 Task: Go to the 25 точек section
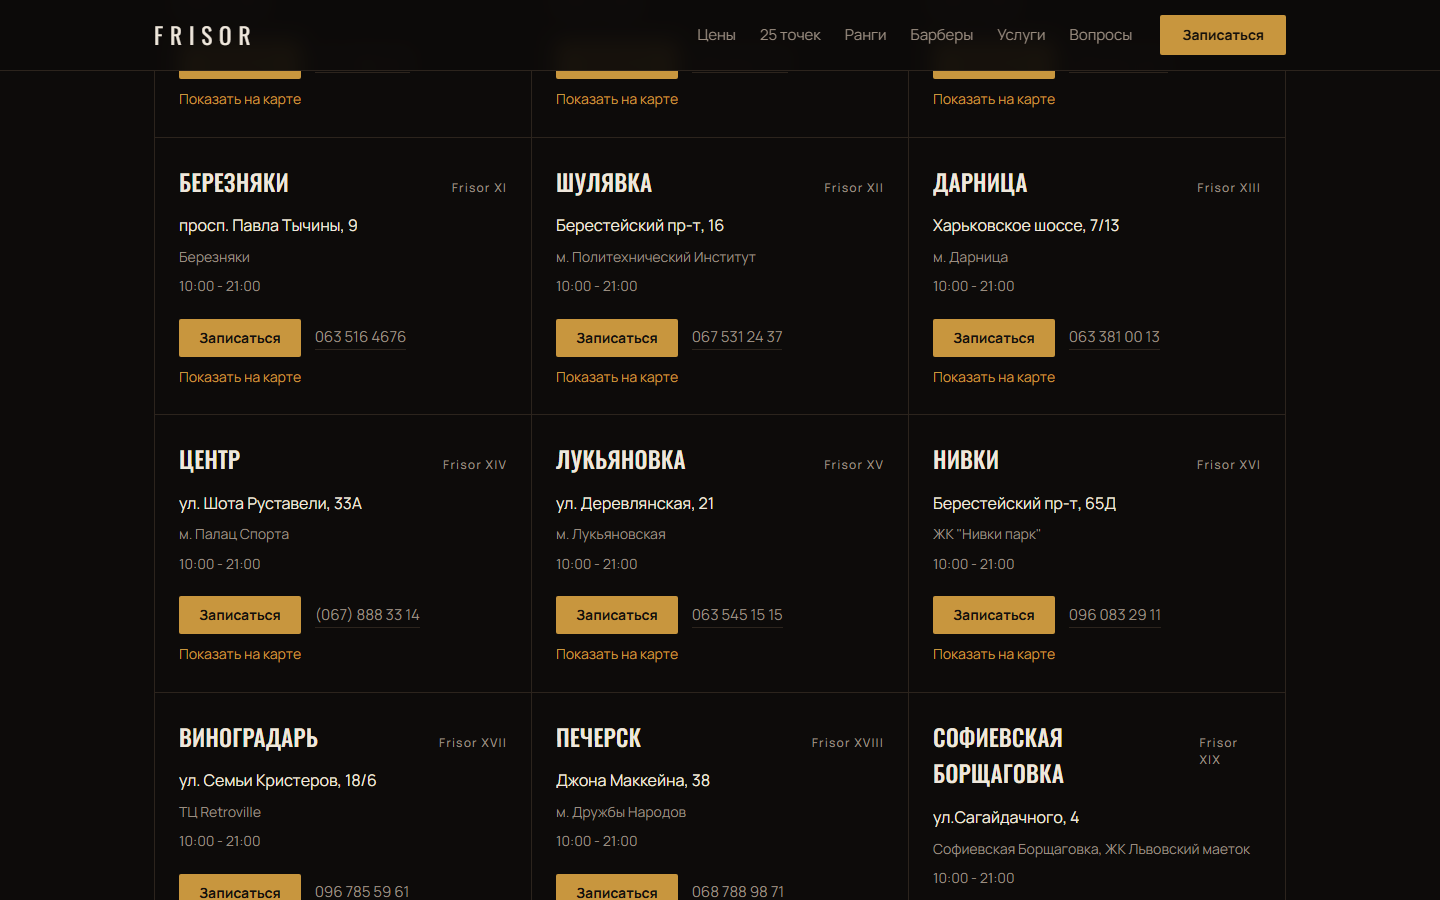coord(790,35)
